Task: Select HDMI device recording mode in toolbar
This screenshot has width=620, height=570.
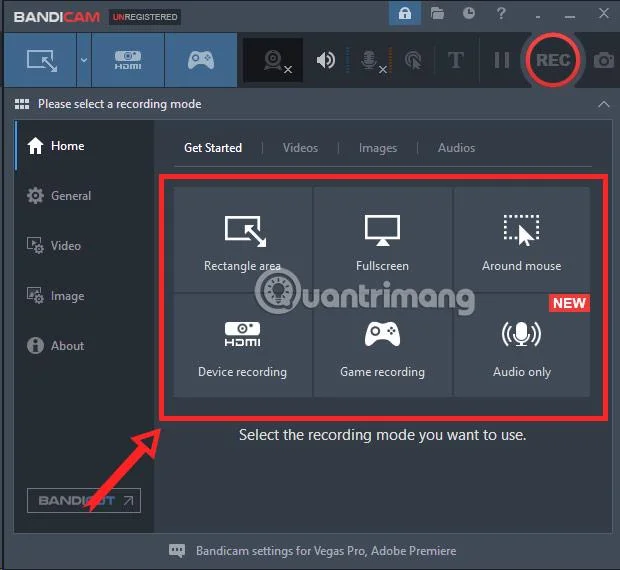Action: [128, 60]
